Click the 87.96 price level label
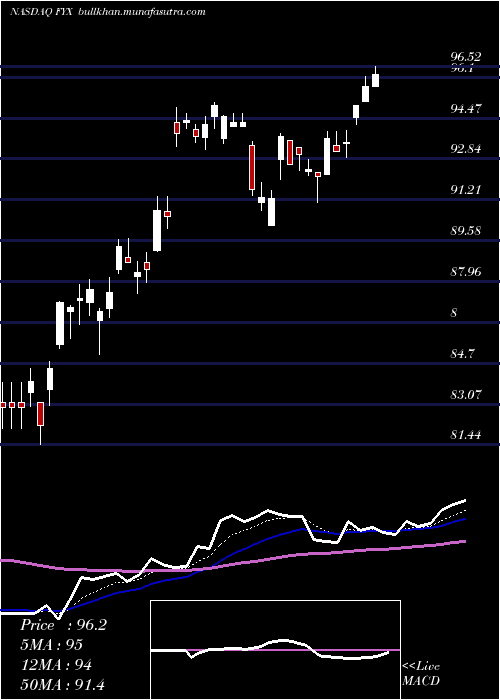 tap(466, 271)
